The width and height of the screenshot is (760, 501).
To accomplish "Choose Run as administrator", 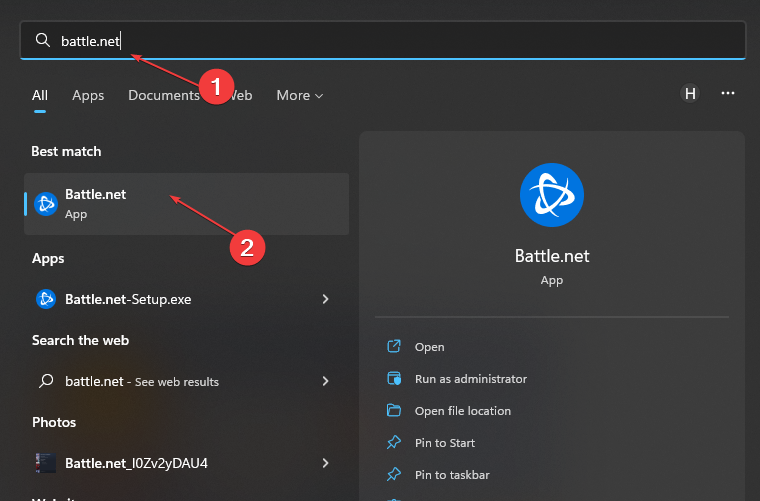I will coord(471,379).
